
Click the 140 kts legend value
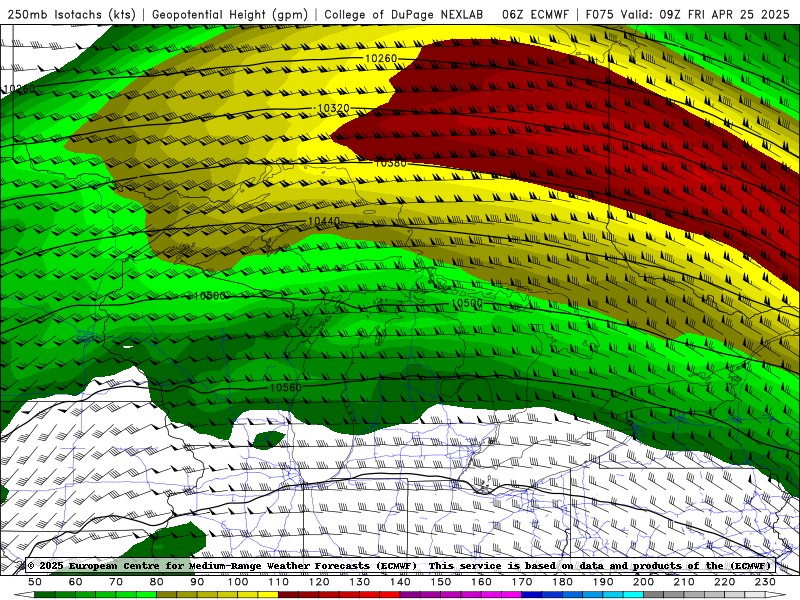click(400, 582)
